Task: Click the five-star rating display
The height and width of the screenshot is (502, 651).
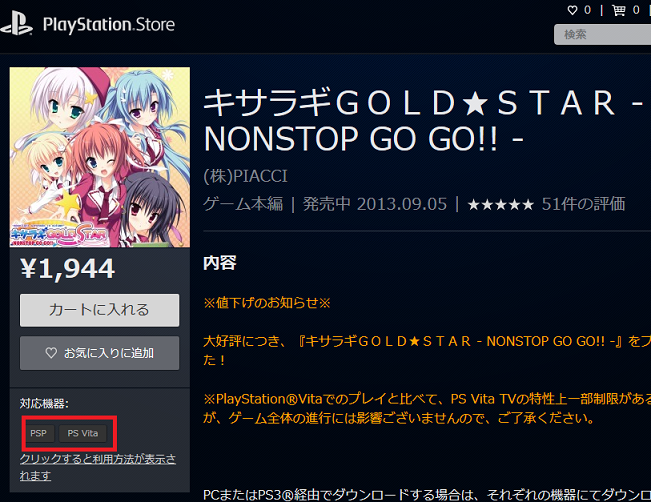Action: coord(501,204)
